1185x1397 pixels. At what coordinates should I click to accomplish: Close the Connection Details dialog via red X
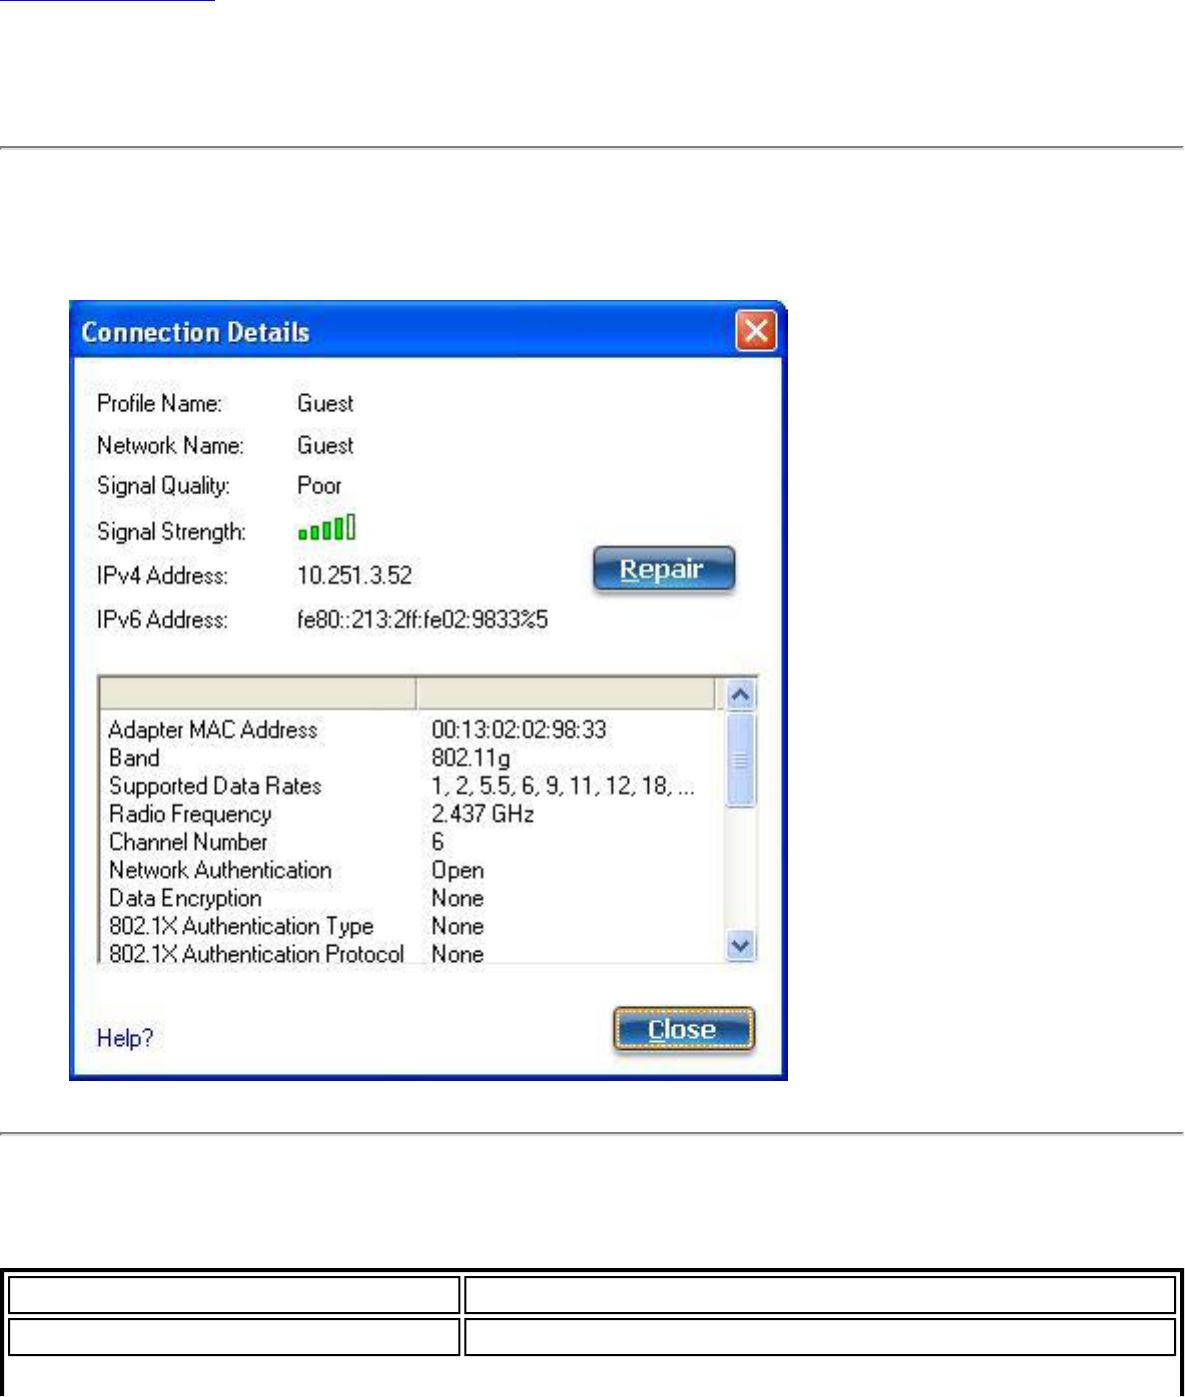[x=756, y=330]
